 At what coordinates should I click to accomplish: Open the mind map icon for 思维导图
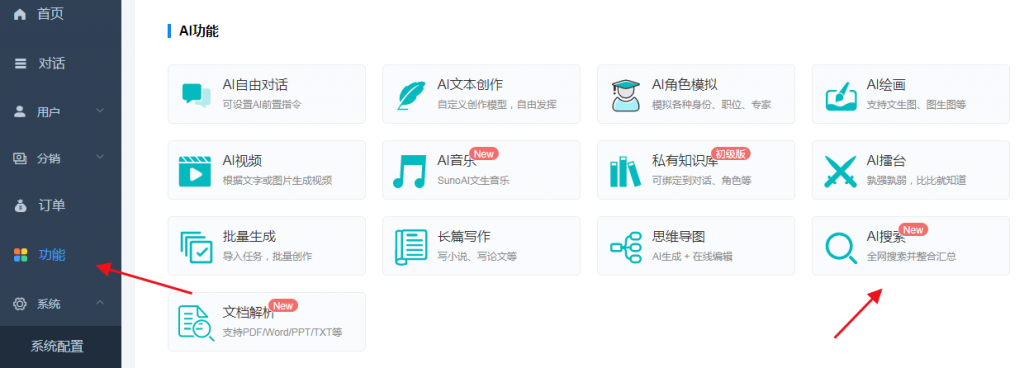(626, 247)
